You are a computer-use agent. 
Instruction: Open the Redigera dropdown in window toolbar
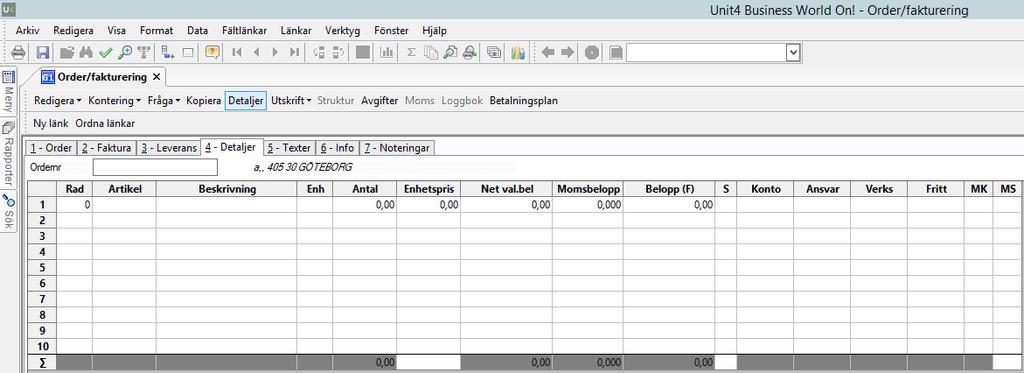click(57, 101)
